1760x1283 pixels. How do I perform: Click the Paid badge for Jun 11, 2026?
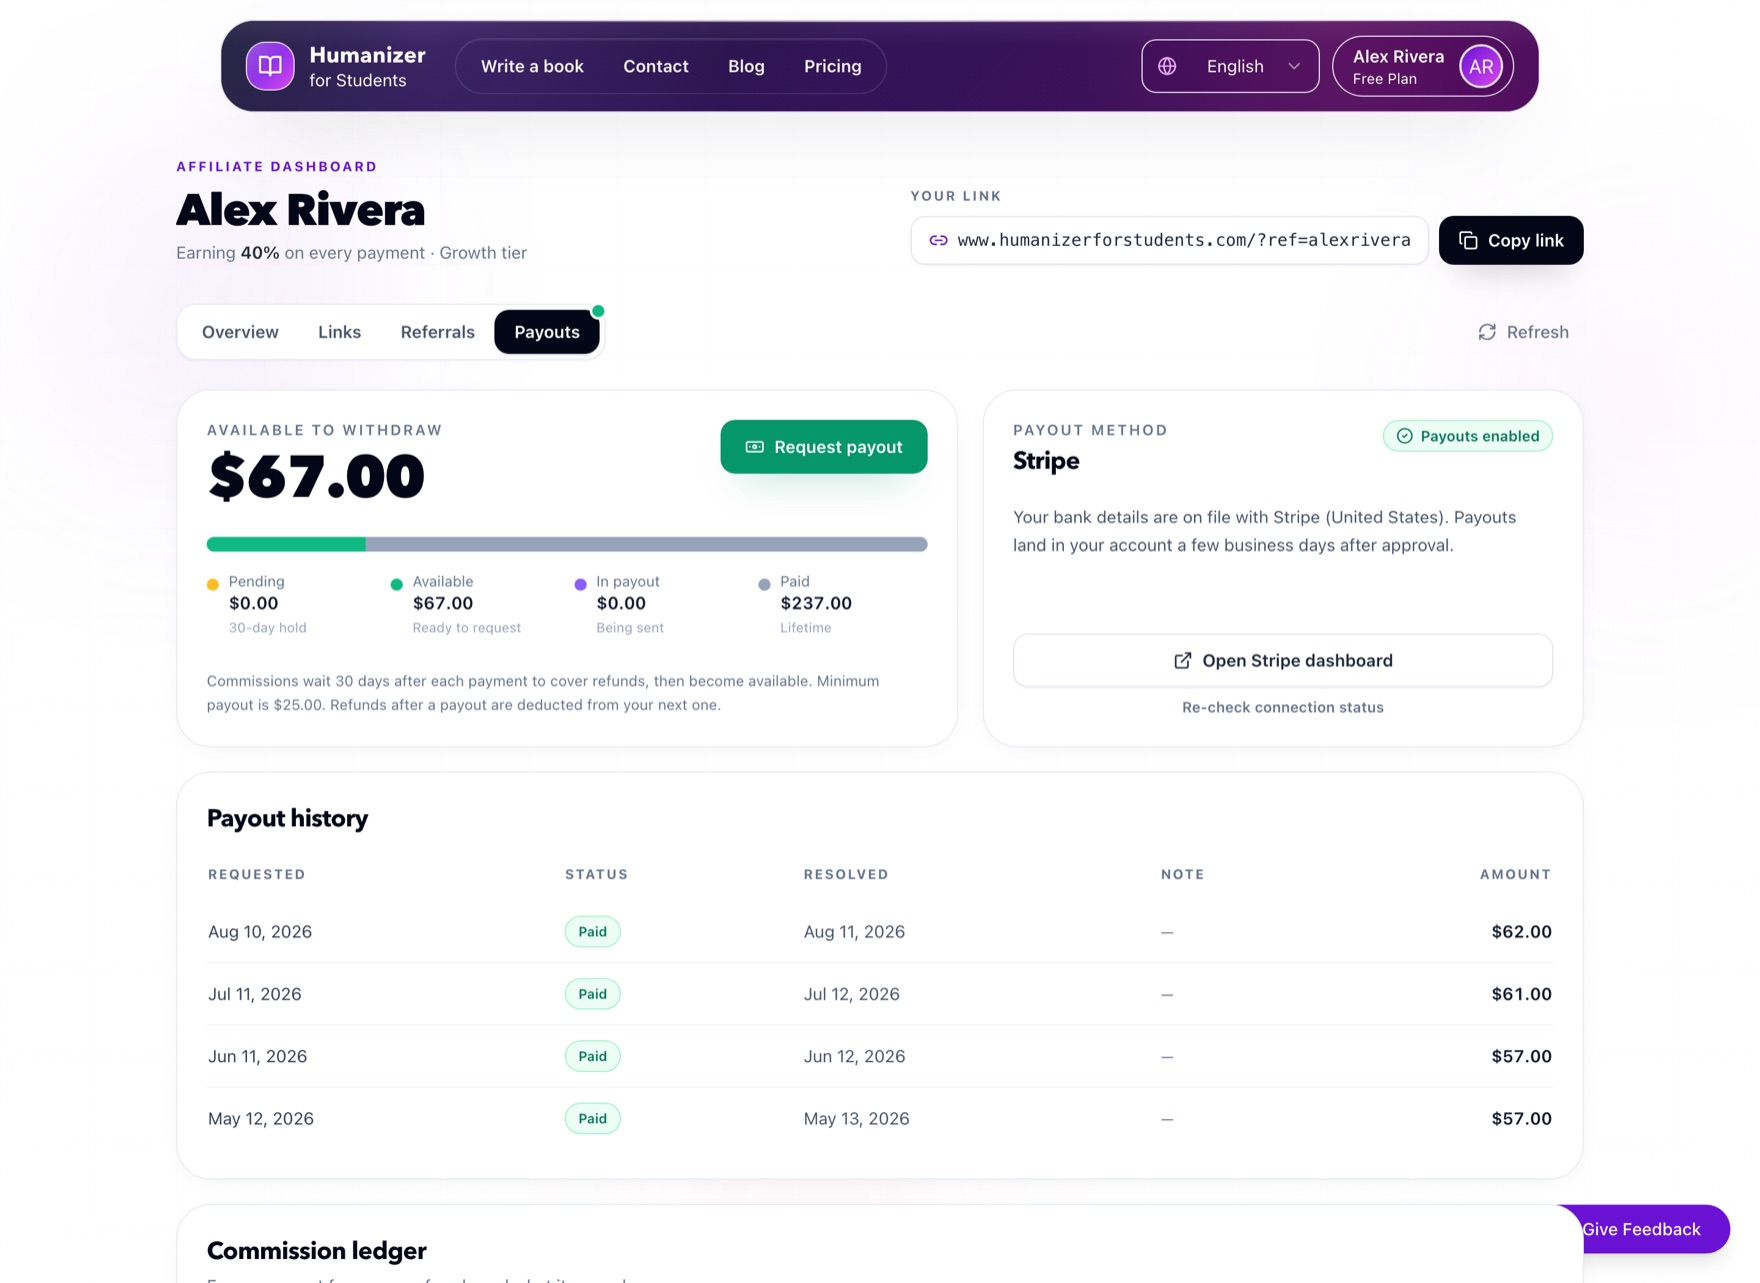pyautogui.click(x=592, y=1056)
